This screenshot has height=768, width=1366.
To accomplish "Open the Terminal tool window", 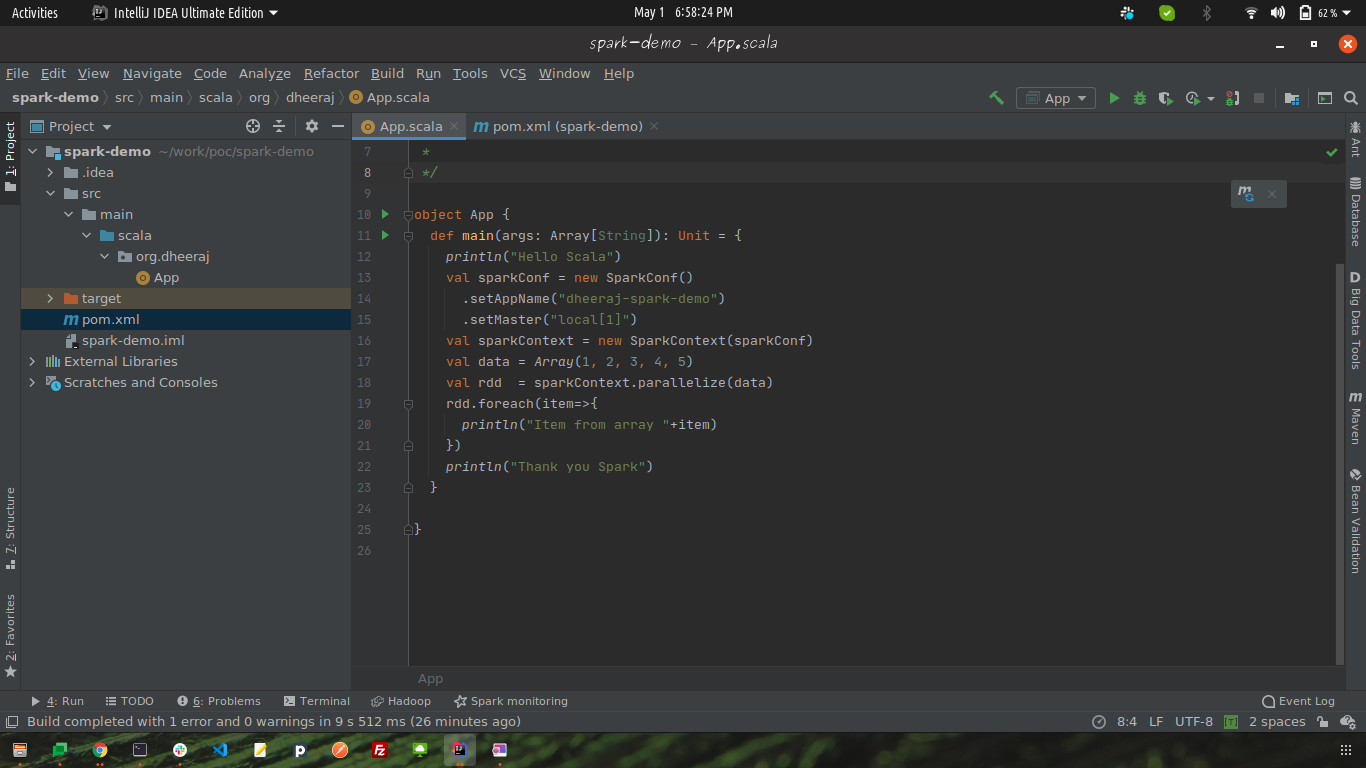I will tap(317, 701).
